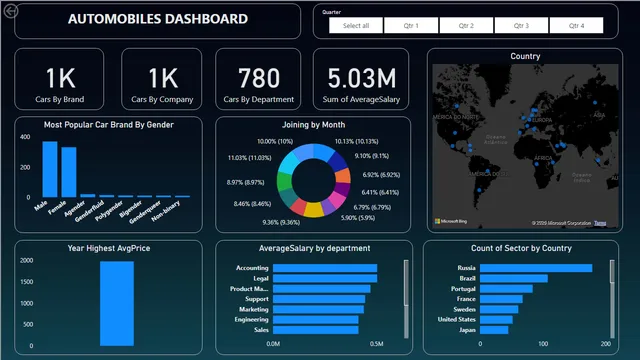
Task: Select the Russia sector count bar
Action: point(536,268)
